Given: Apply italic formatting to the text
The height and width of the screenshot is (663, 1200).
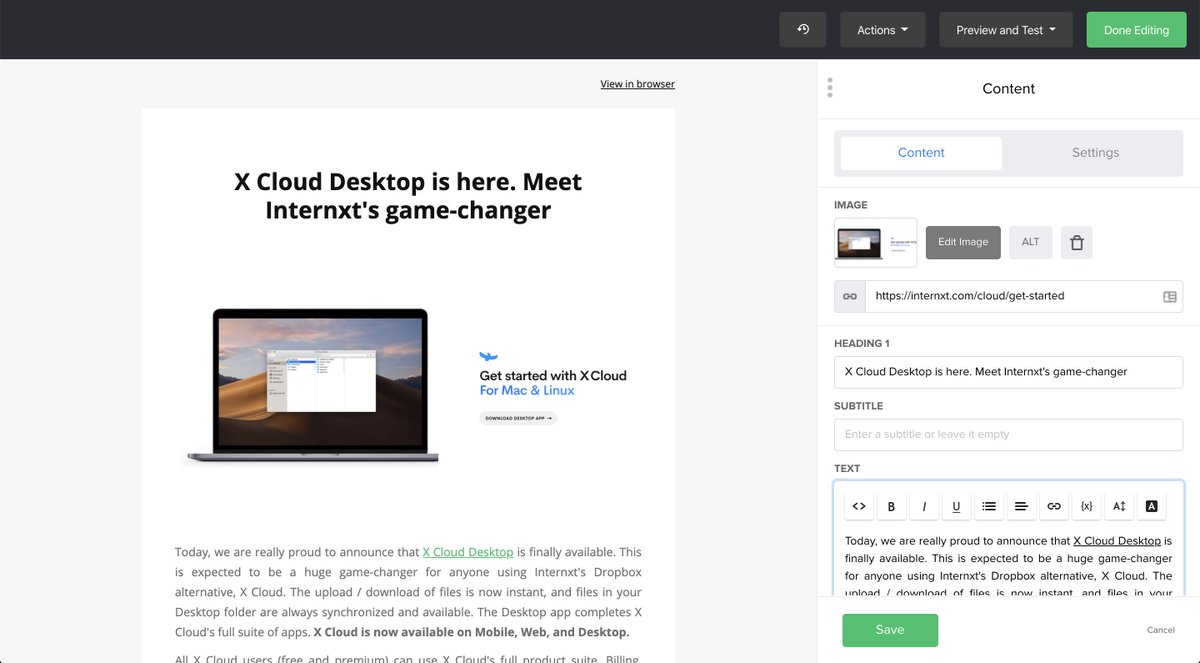Looking at the screenshot, I should [x=924, y=506].
